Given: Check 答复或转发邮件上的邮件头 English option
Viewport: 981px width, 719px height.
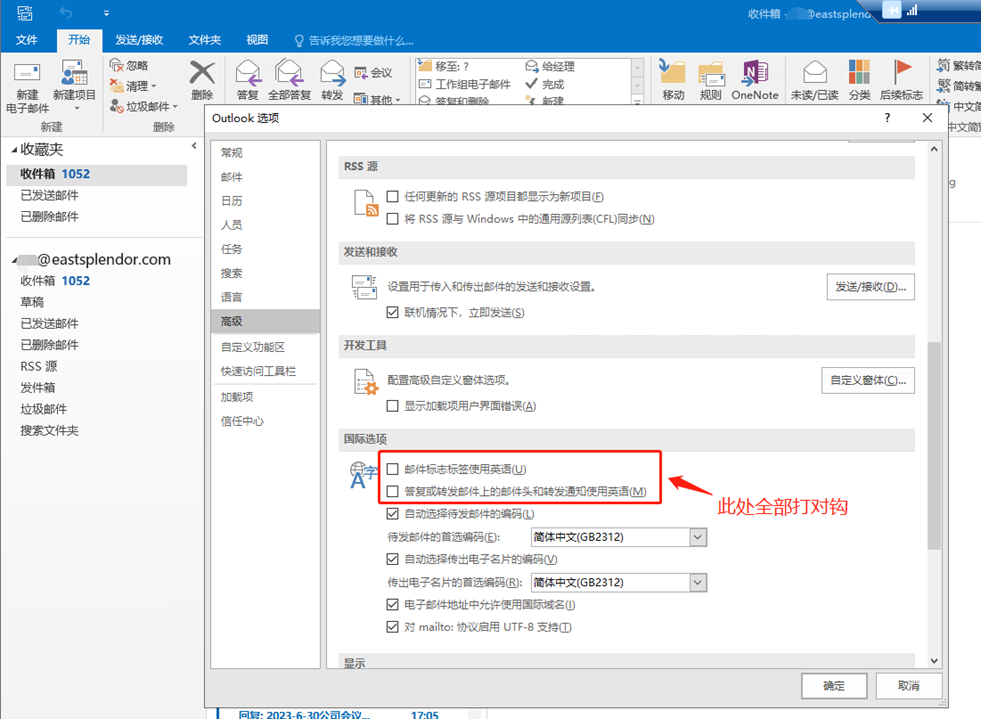Looking at the screenshot, I should (393, 491).
